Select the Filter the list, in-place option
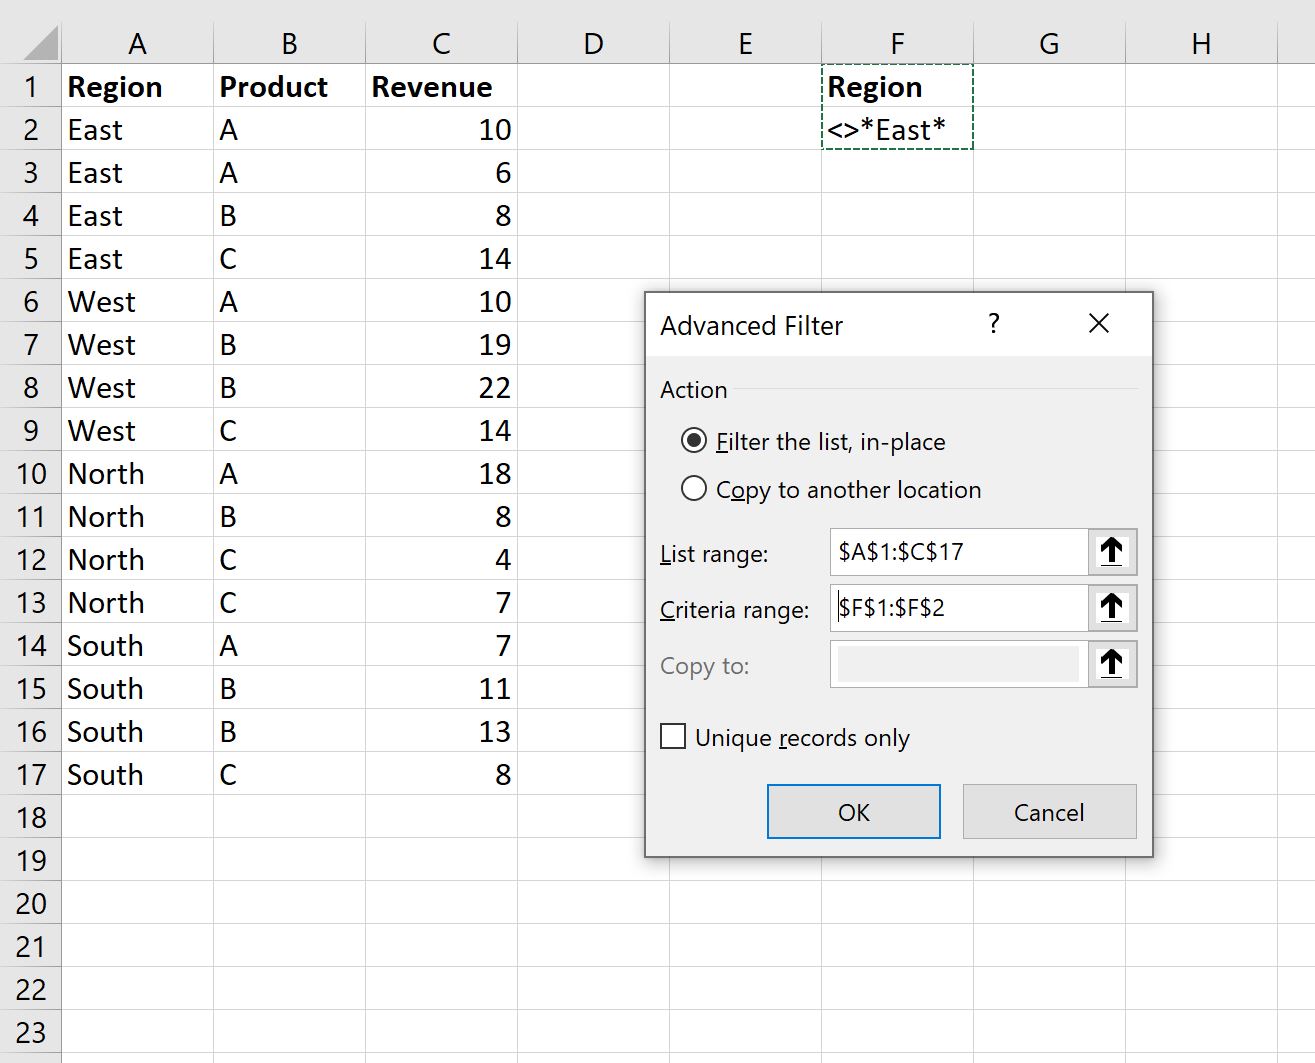1315x1063 pixels. [x=694, y=440]
